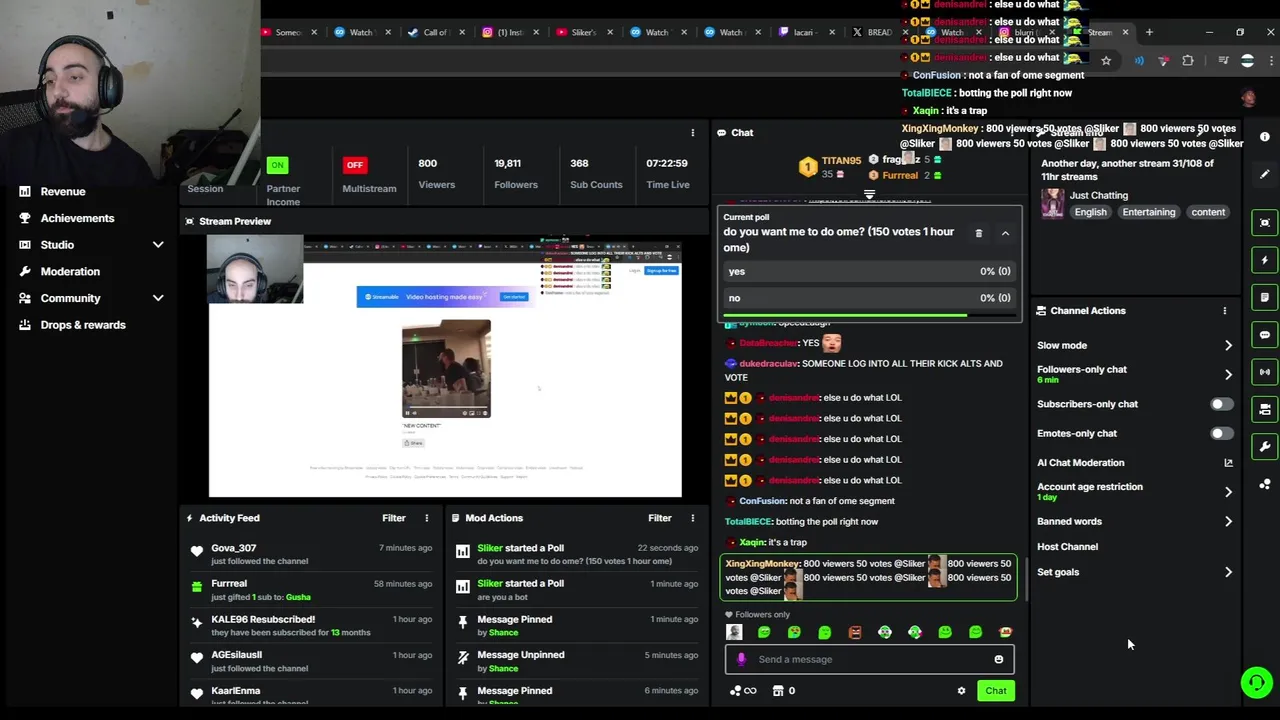Click the Gova_307 follow entry
Viewport: 1280px width, 720px height.
point(311,554)
